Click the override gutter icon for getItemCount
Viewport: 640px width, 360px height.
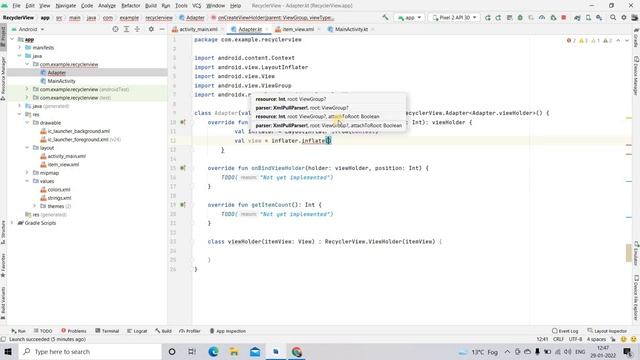point(183,204)
